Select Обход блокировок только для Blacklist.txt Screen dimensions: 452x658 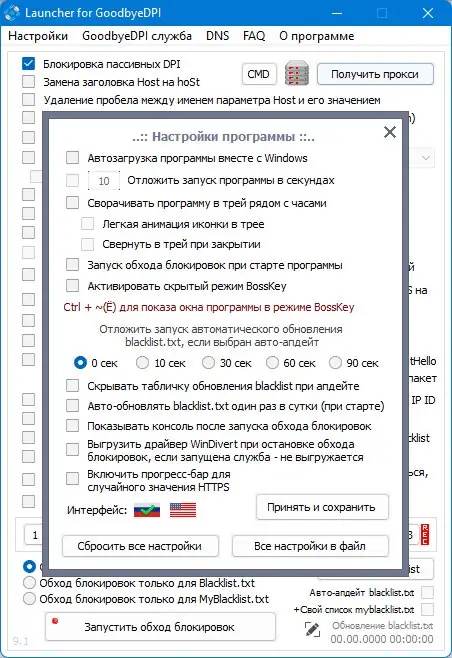(x=29, y=583)
